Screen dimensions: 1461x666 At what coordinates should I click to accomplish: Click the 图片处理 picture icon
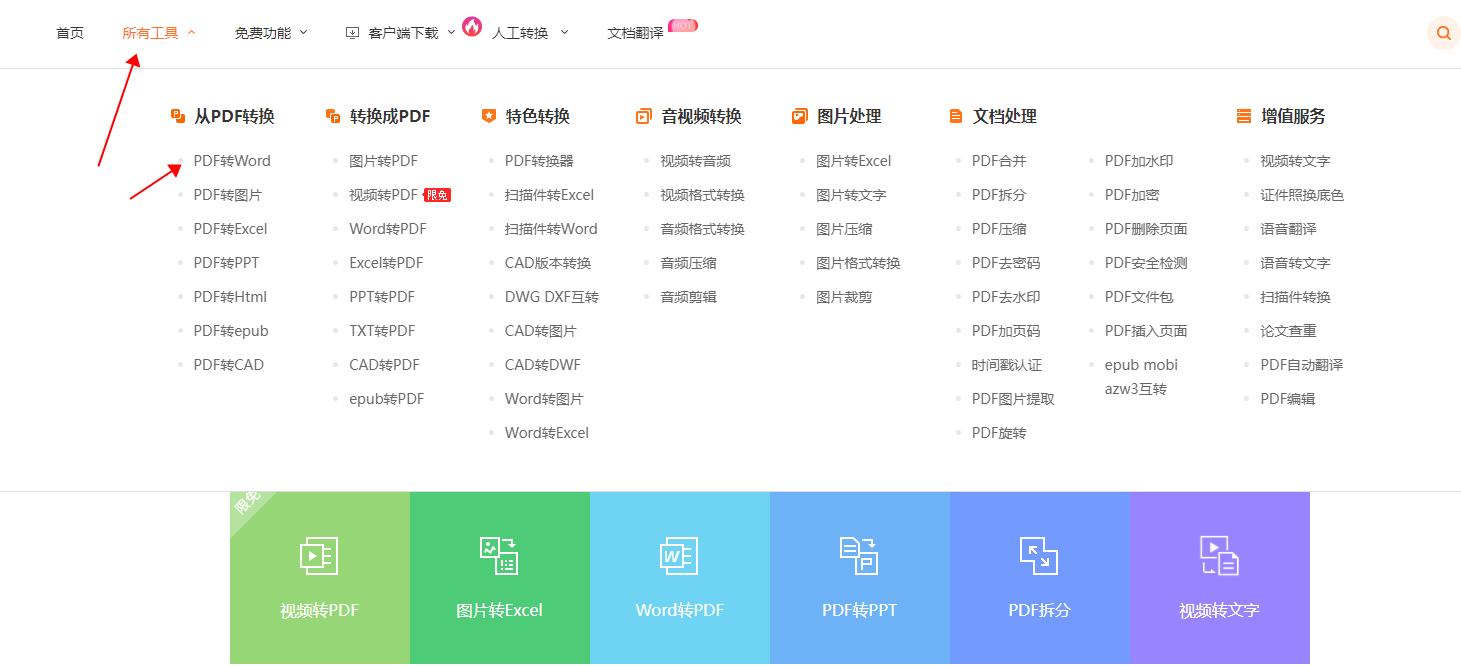(799, 116)
